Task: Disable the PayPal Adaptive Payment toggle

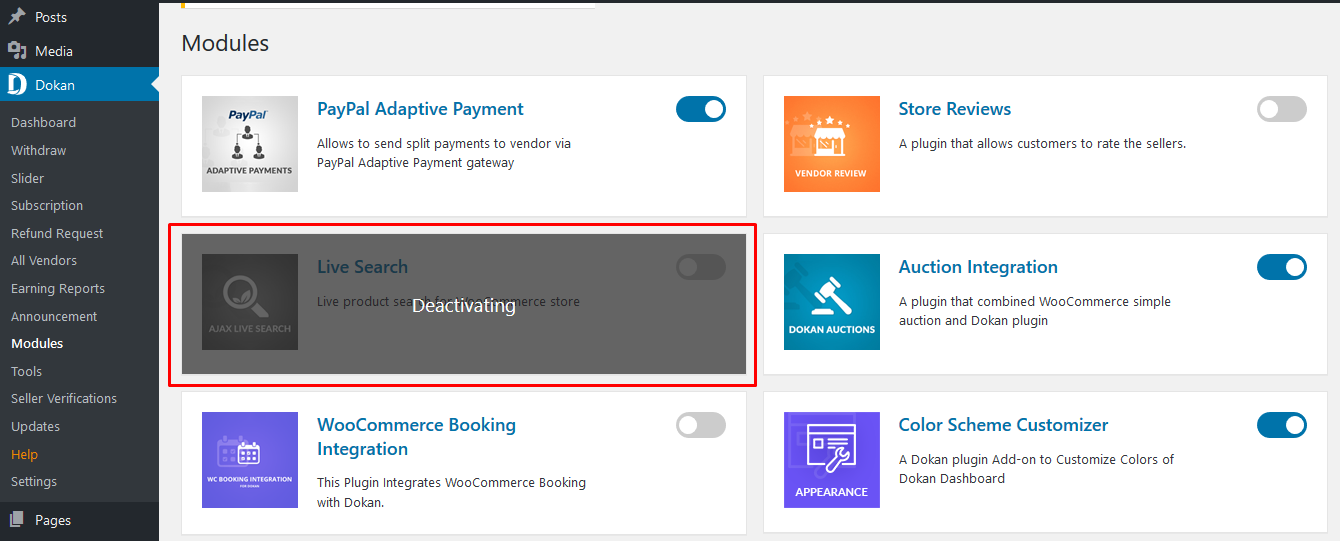Action: tap(701, 109)
